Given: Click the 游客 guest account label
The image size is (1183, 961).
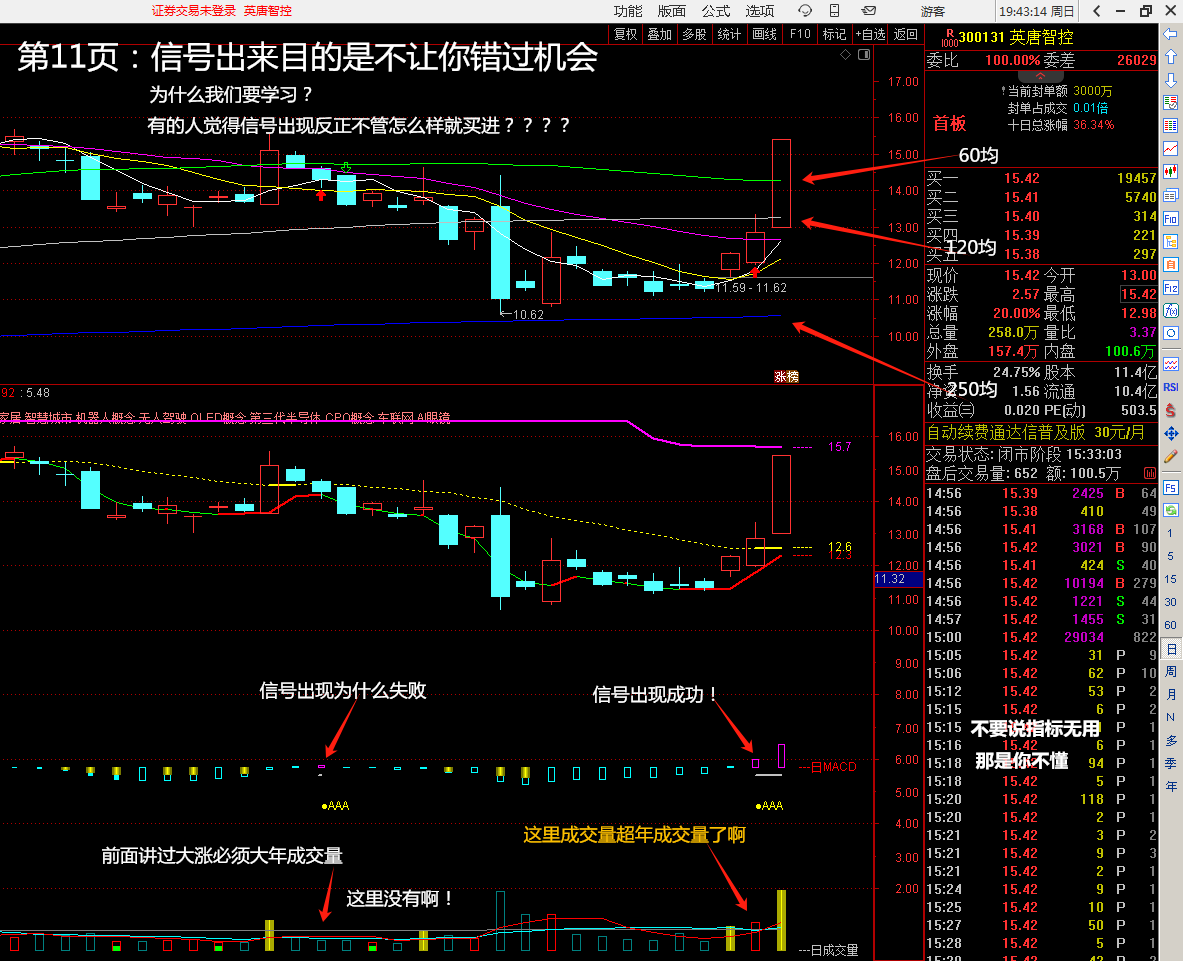Looking at the screenshot, I should click(x=933, y=11).
